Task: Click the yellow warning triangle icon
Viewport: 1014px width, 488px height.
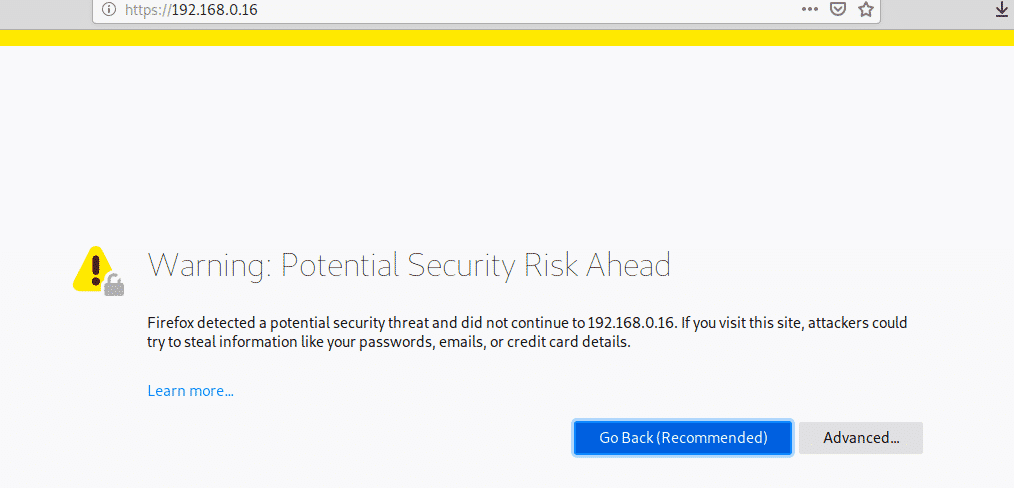Action: [92, 267]
